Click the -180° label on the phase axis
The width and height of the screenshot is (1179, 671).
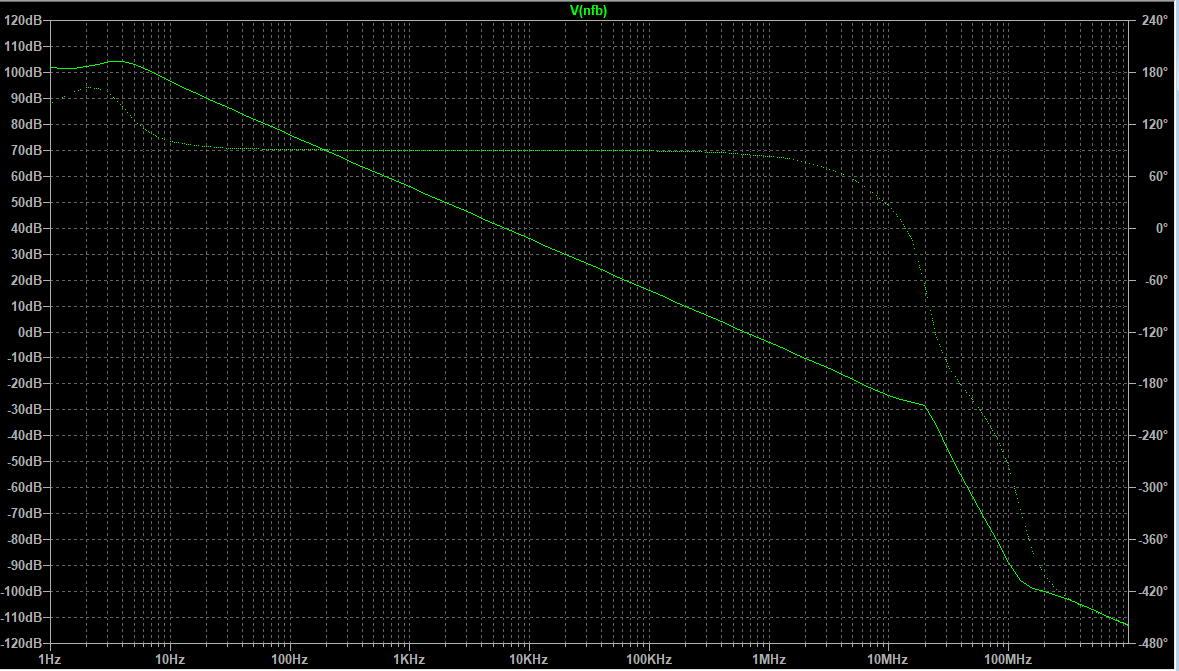(x=1153, y=384)
